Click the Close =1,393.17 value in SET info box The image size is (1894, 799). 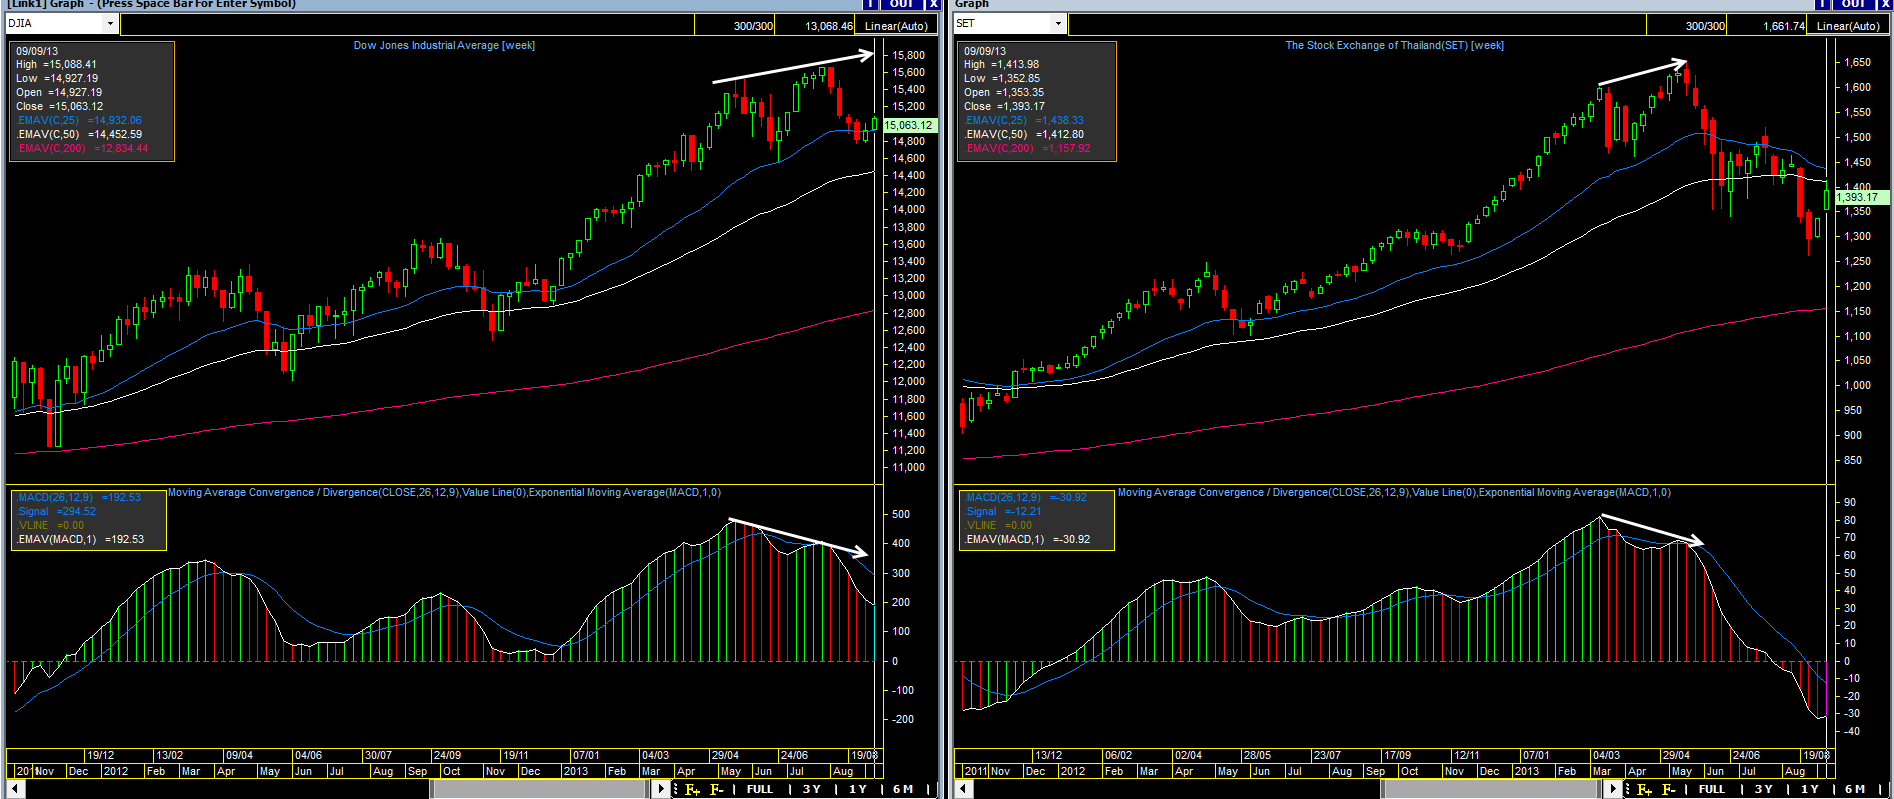coord(1004,106)
